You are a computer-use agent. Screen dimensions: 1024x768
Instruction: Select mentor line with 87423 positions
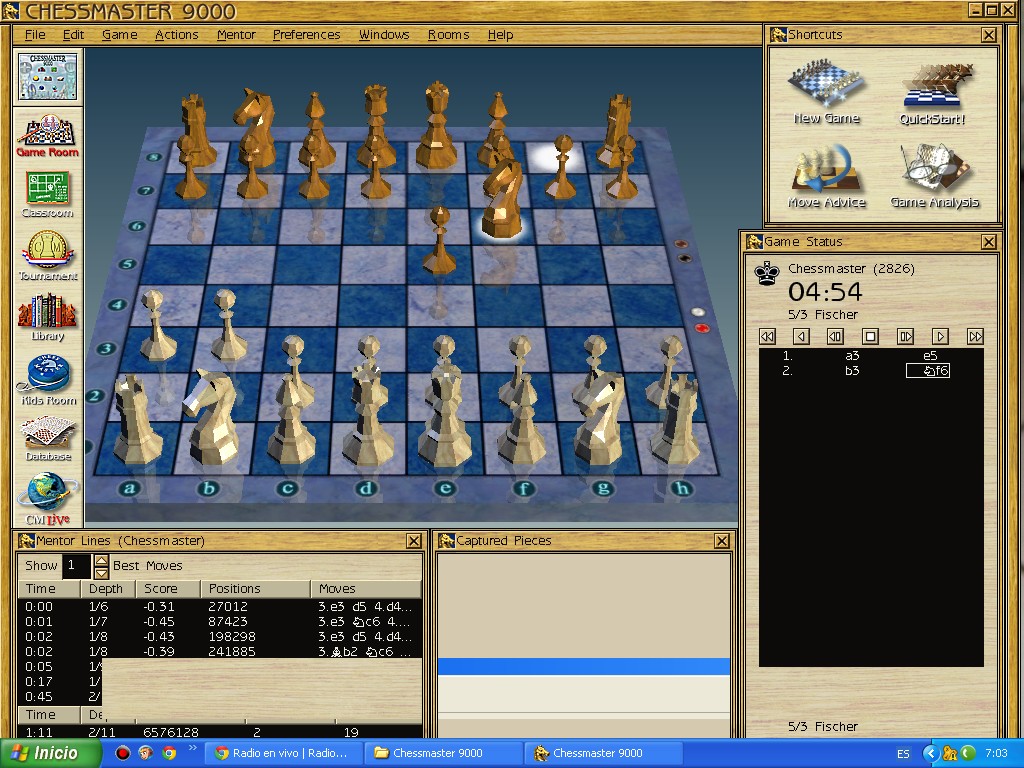pyautogui.click(x=219, y=622)
